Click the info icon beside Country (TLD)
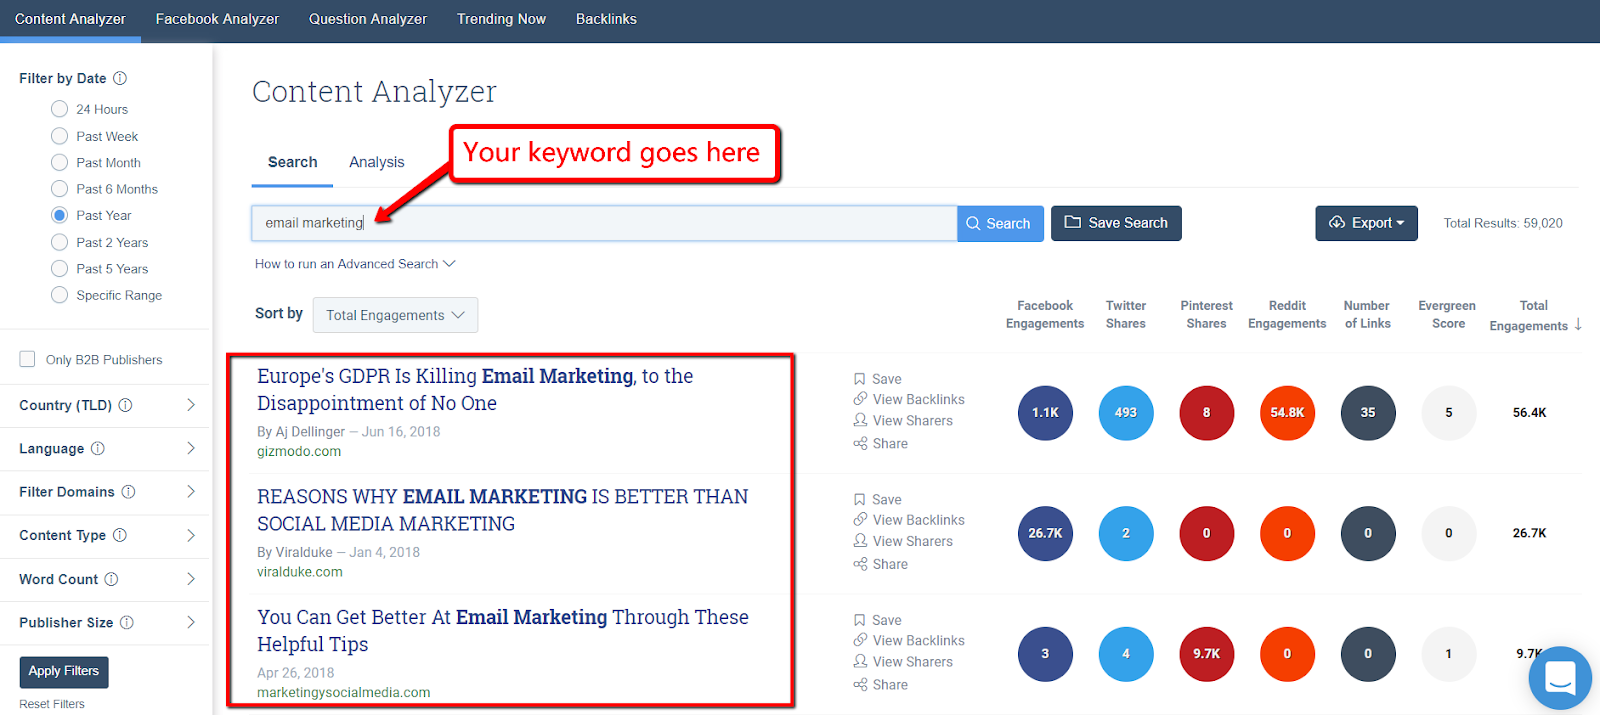The width and height of the screenshot is (1600, 715). [125, 405]
